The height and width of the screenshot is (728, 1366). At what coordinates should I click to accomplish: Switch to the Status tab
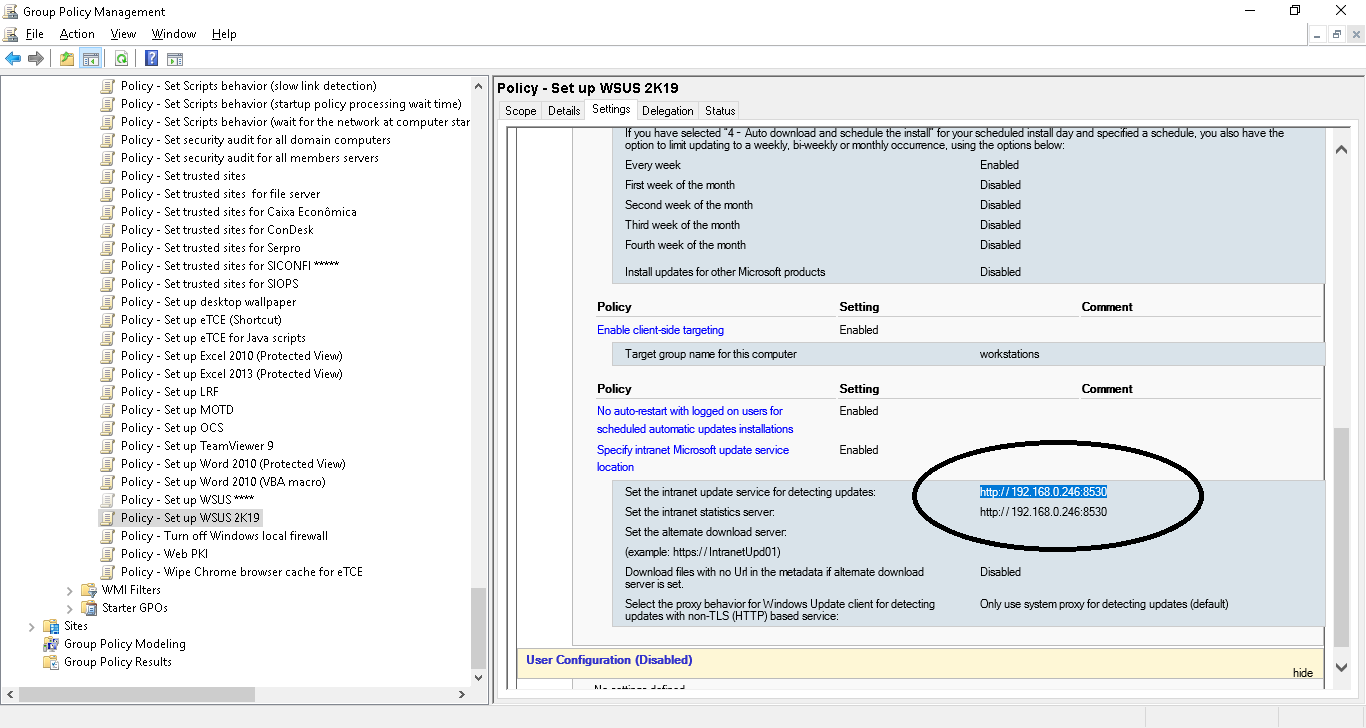[x=720, y=111]
